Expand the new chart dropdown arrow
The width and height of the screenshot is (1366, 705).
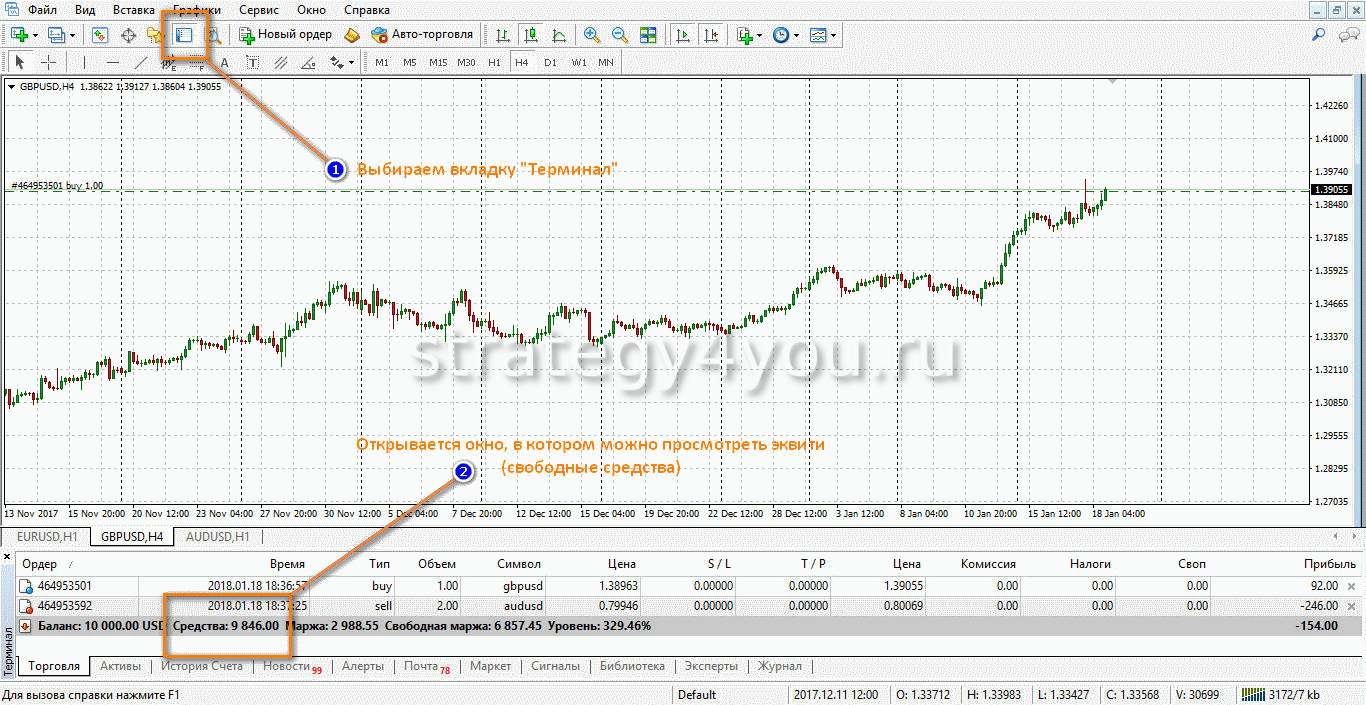[35, 35]
